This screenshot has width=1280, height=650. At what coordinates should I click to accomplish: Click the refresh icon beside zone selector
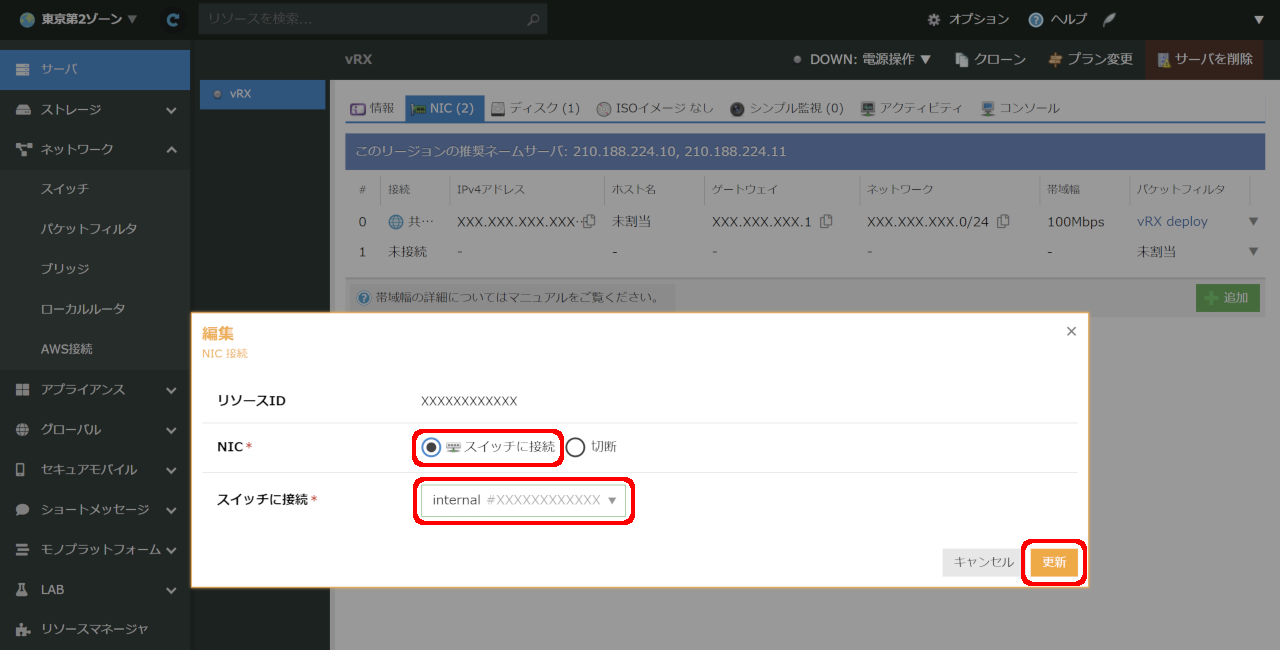point(173,19)
